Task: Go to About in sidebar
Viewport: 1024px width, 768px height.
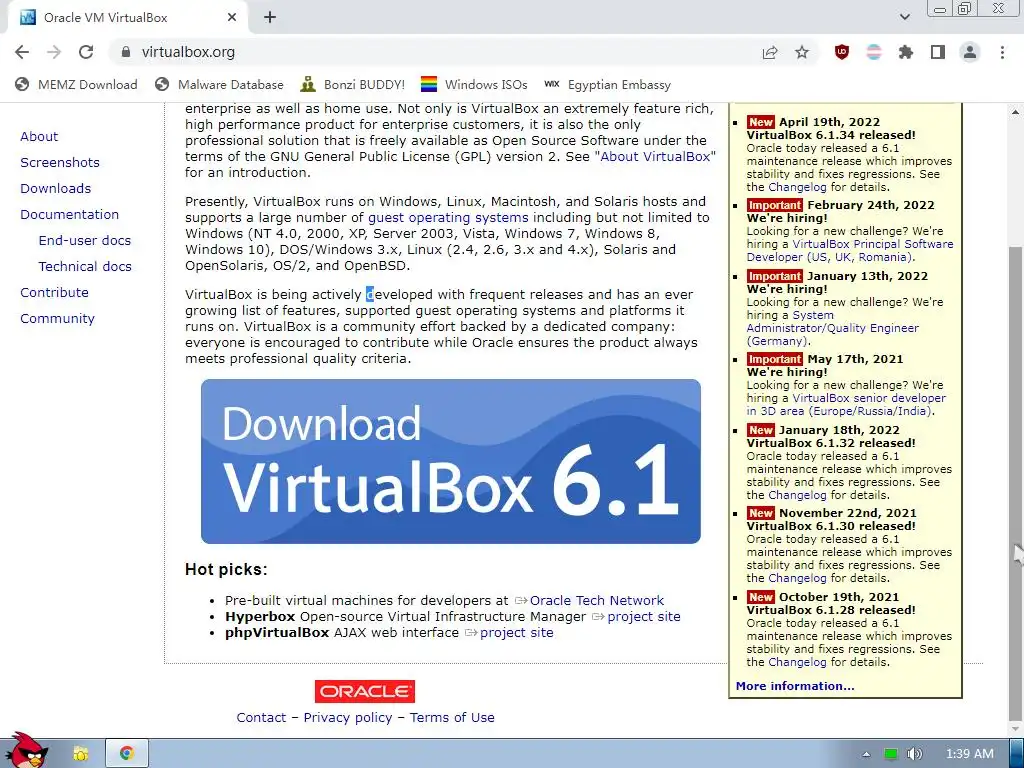Action: click(39, 136)
